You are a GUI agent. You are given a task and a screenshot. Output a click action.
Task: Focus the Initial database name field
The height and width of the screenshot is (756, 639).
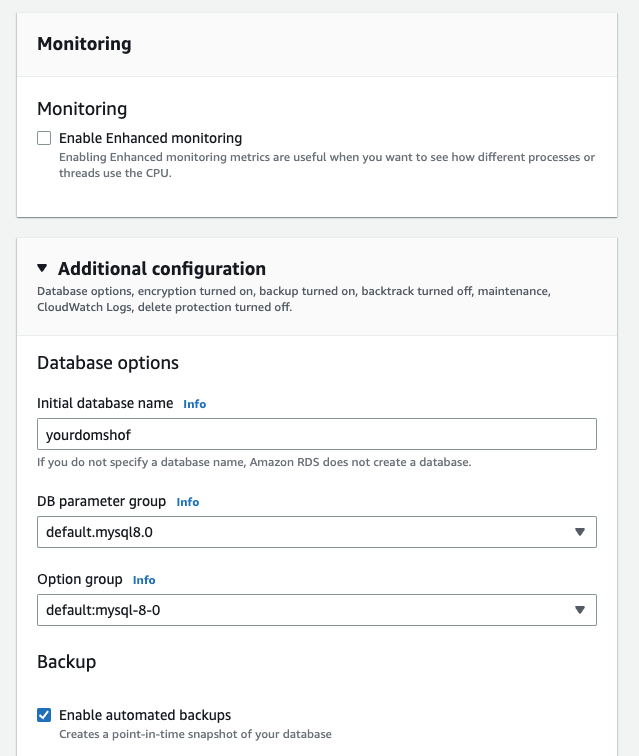coord(317,434)
